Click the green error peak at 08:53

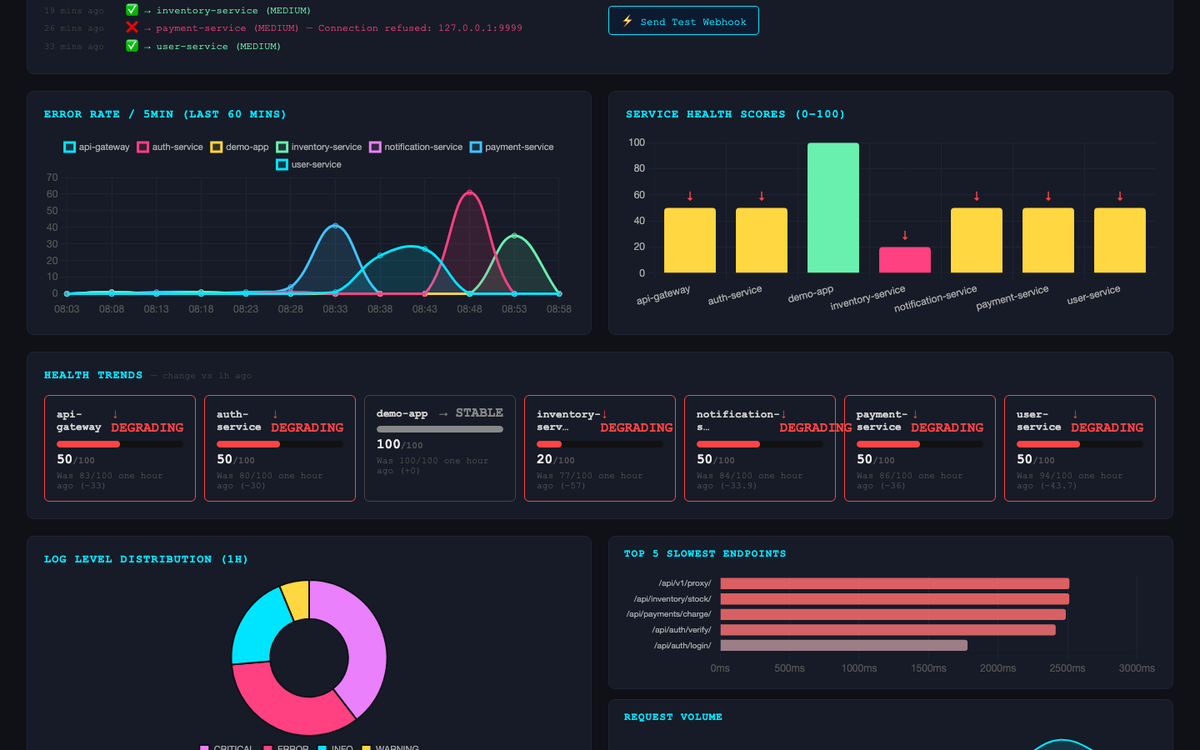click(514, 236)
